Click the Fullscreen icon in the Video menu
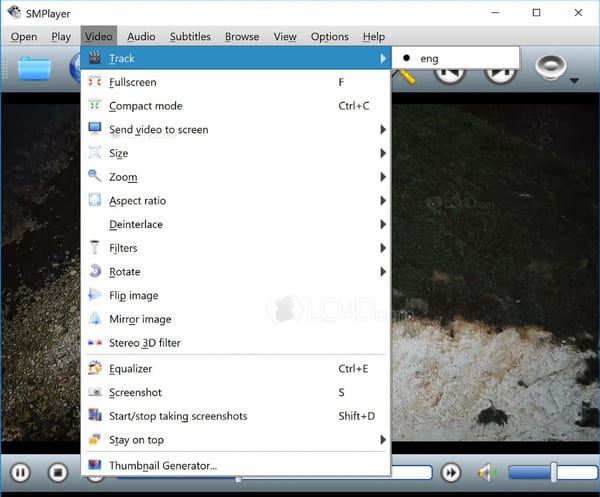 coord(95,81)
